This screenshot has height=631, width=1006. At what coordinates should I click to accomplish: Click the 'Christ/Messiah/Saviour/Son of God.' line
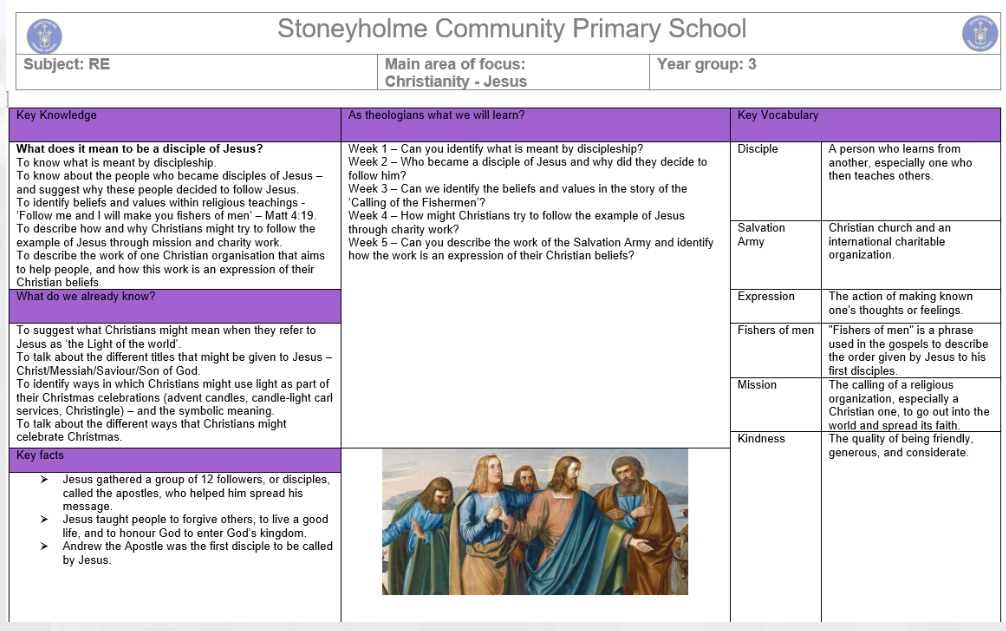[x=108, y=371]
